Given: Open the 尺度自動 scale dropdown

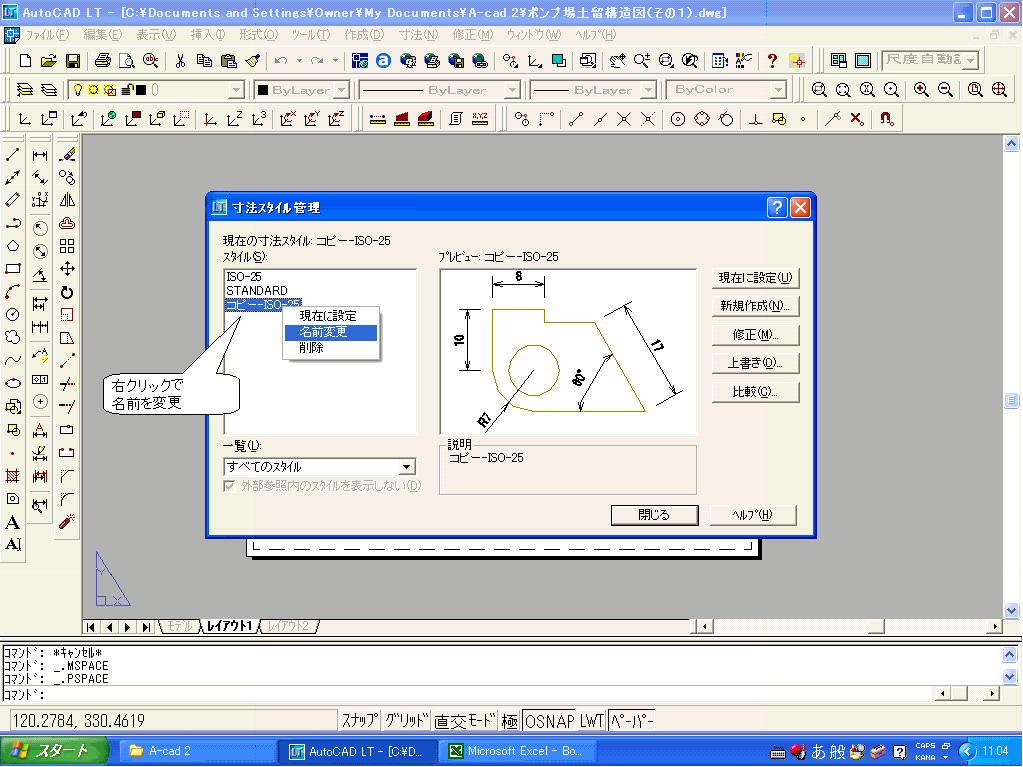Looking at the screenshot, I should pyautogui.click(x=971, y=61).
